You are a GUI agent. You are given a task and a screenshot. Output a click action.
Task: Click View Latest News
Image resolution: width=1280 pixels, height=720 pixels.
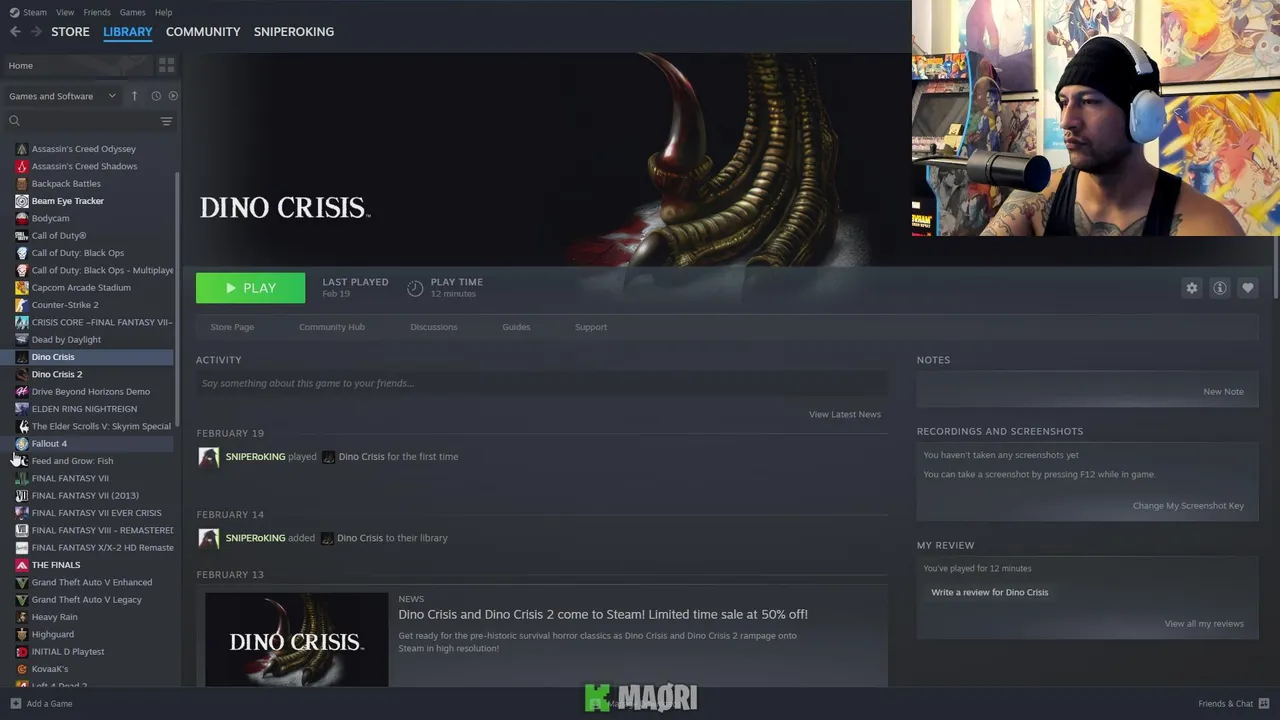click(x=845, y=414)
